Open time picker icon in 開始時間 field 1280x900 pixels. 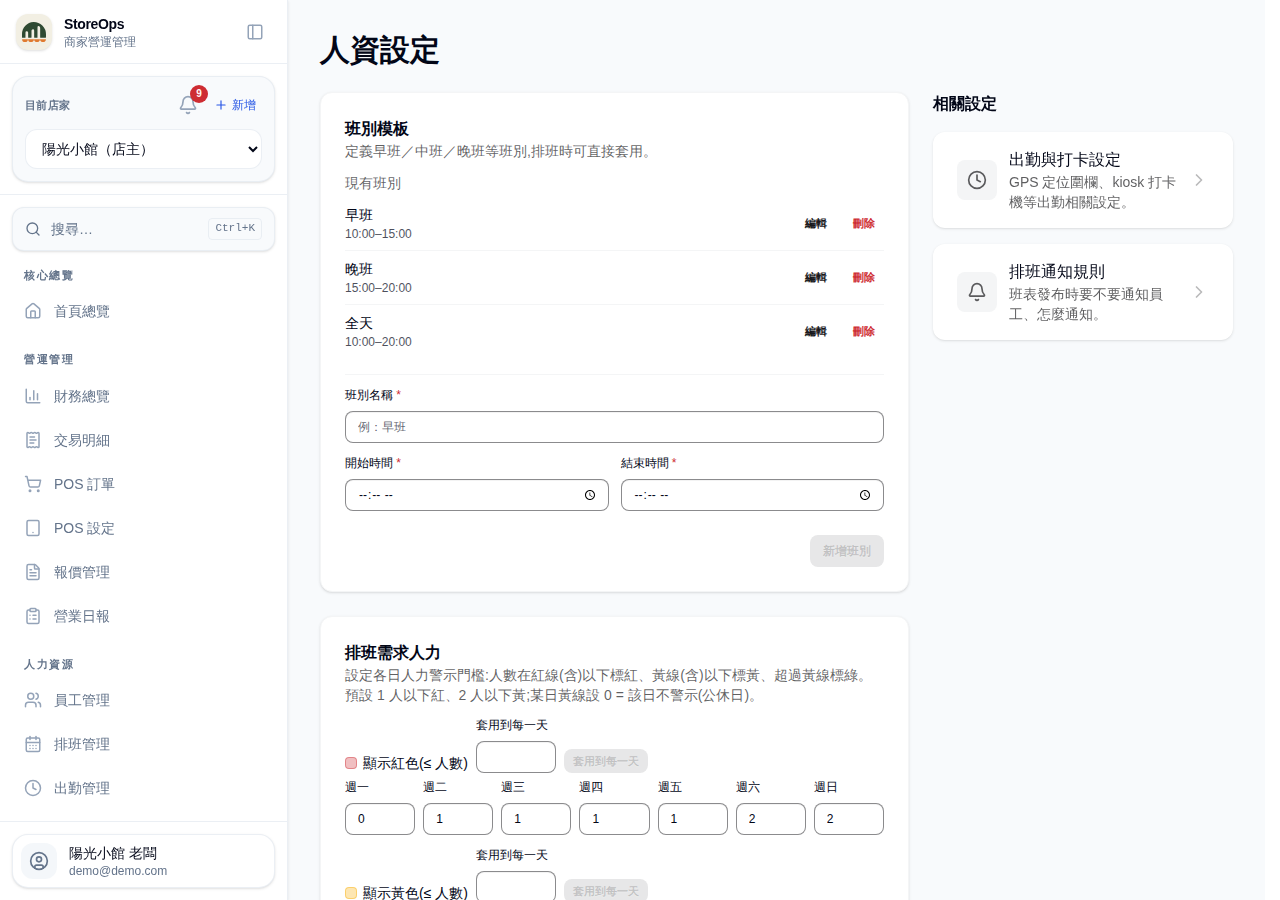[x=590, y=495]
